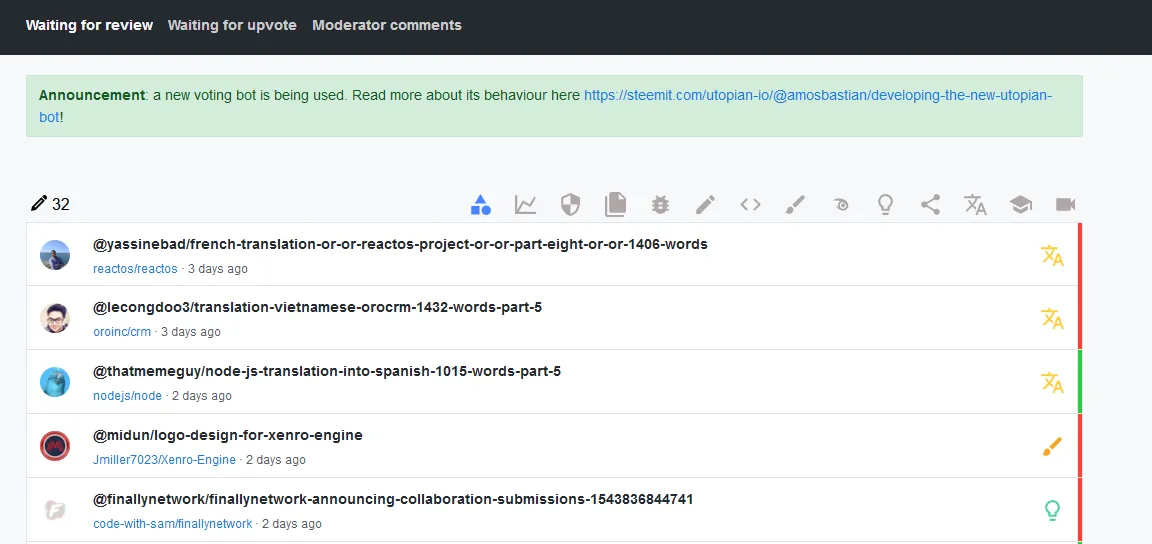
Task: Open the Waiting for review tab
Action: tap(89, 25)
